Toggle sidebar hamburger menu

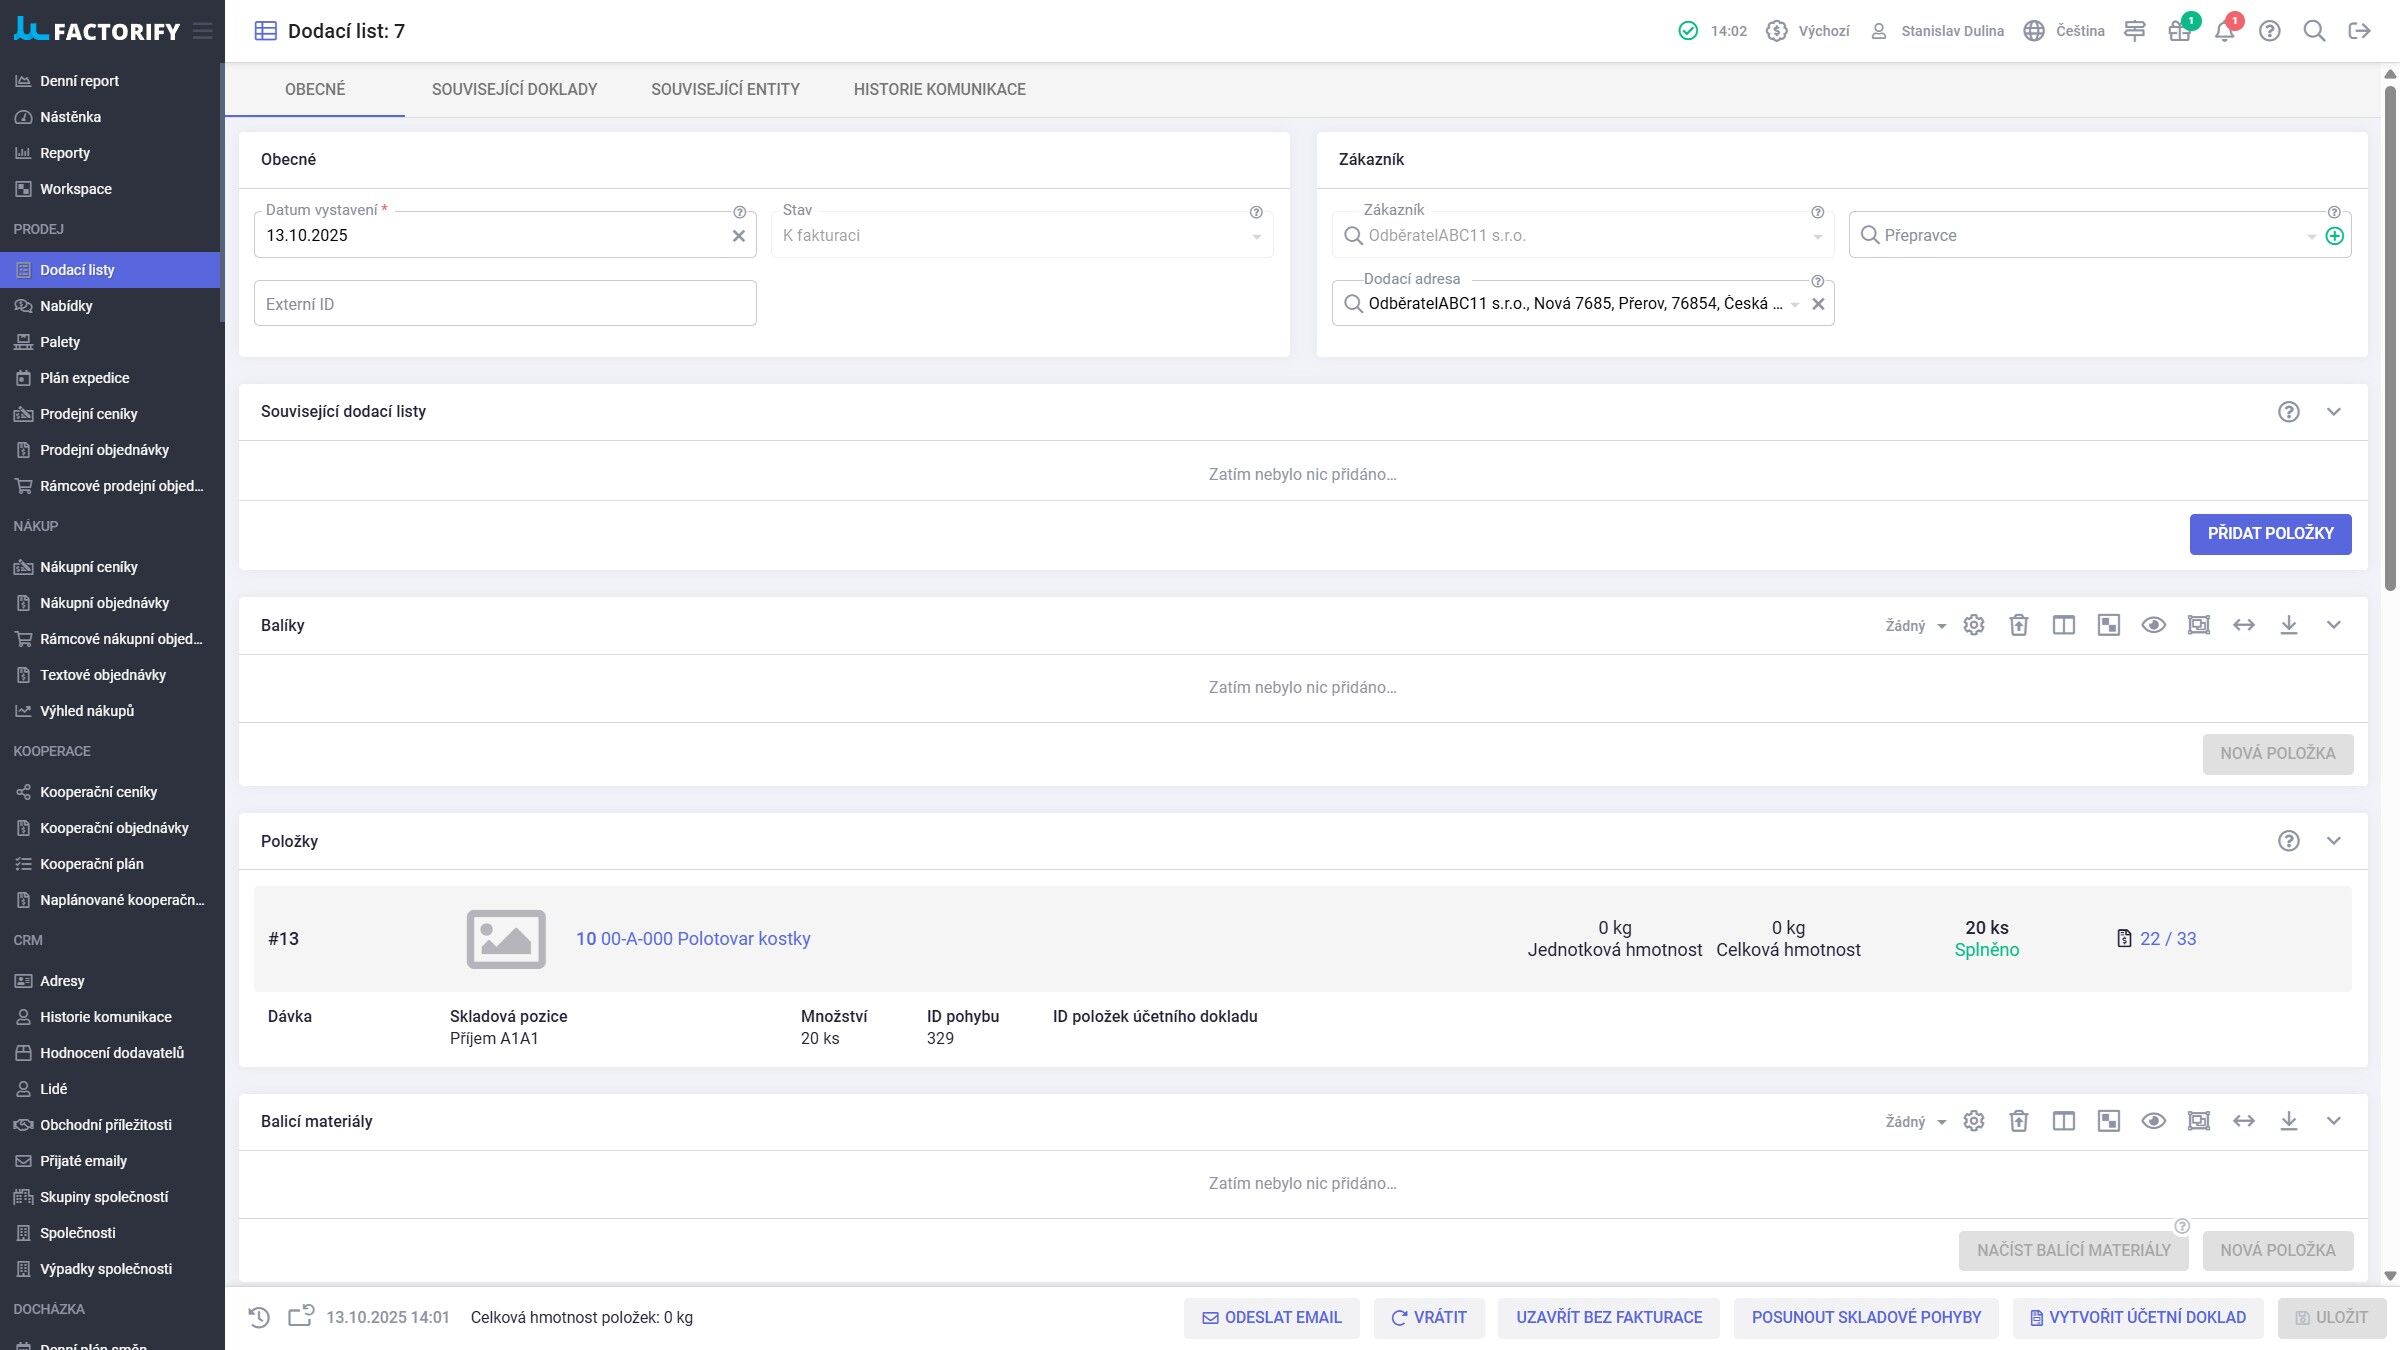pos(203,31)
